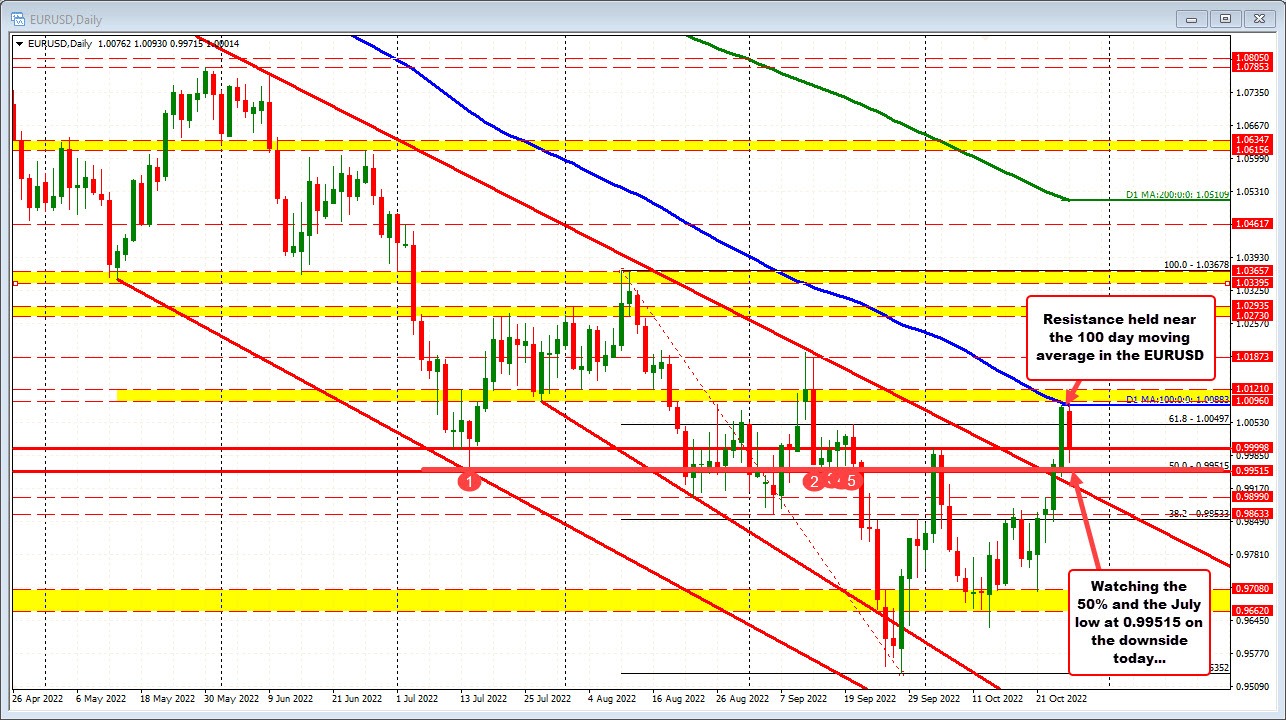Click the 0.98990 price level label

tap(1254, 495)
